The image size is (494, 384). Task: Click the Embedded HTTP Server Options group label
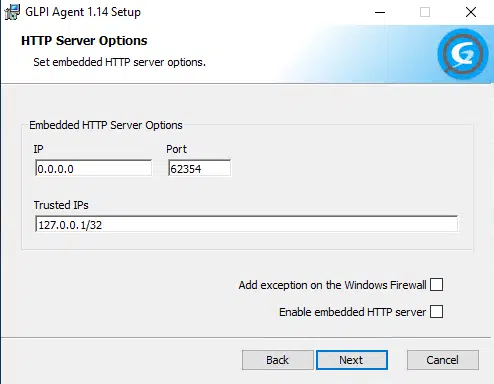coord(106,125)
